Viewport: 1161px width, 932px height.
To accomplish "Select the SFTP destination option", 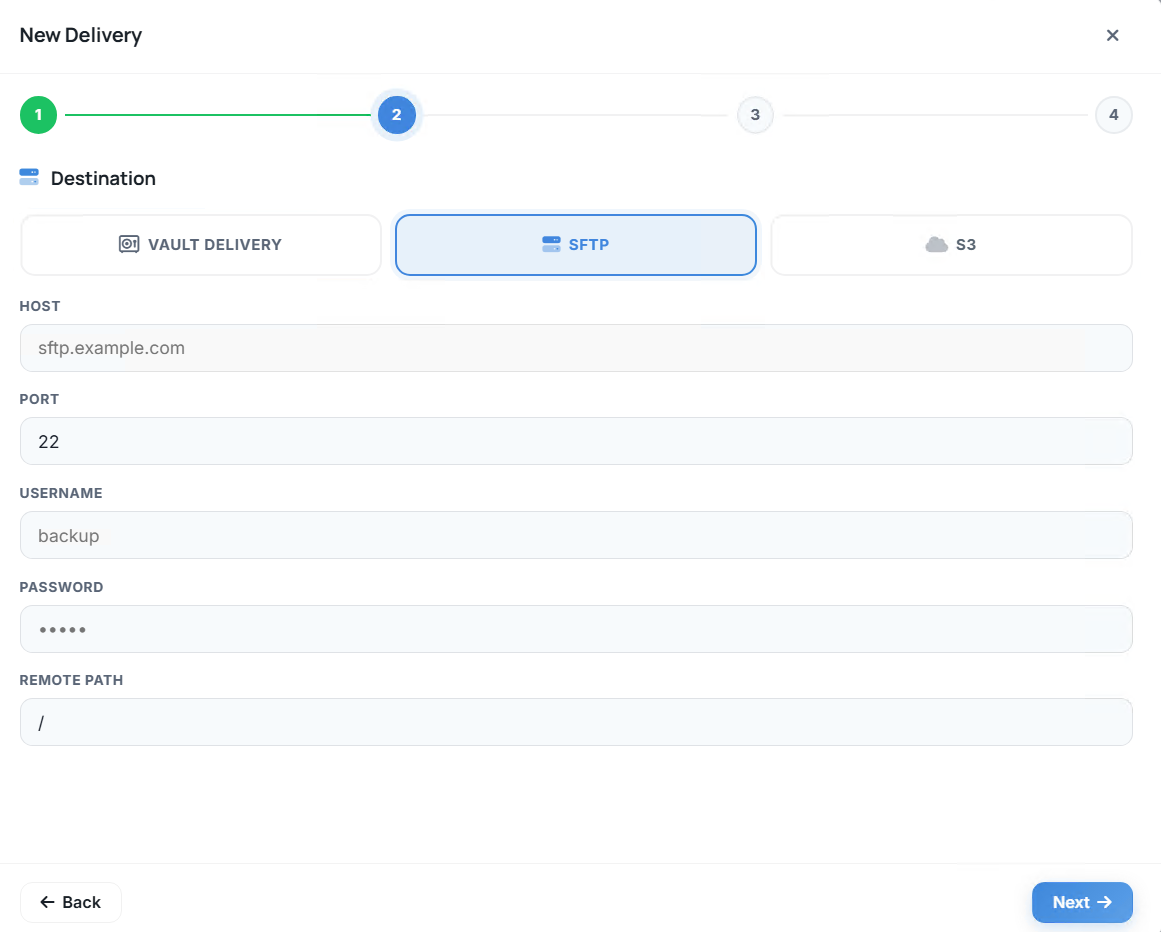I will click(x=575, y=245).
